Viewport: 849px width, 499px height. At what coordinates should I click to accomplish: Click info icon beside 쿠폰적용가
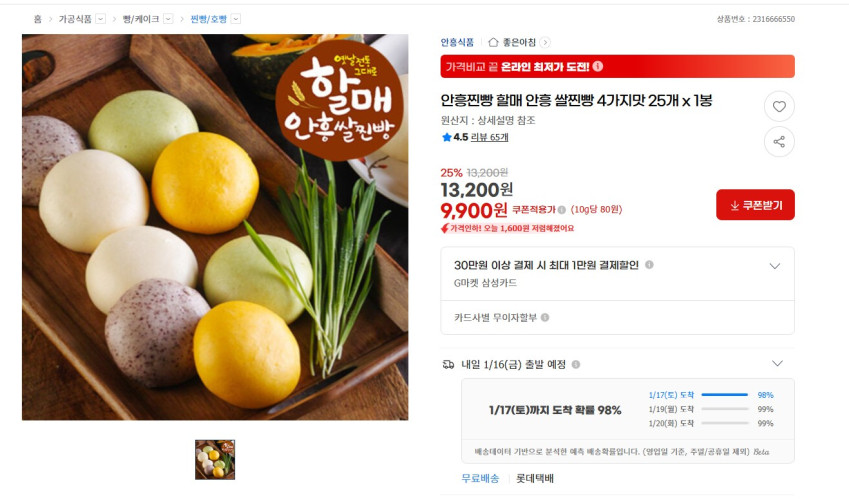[x=561, y=210]
